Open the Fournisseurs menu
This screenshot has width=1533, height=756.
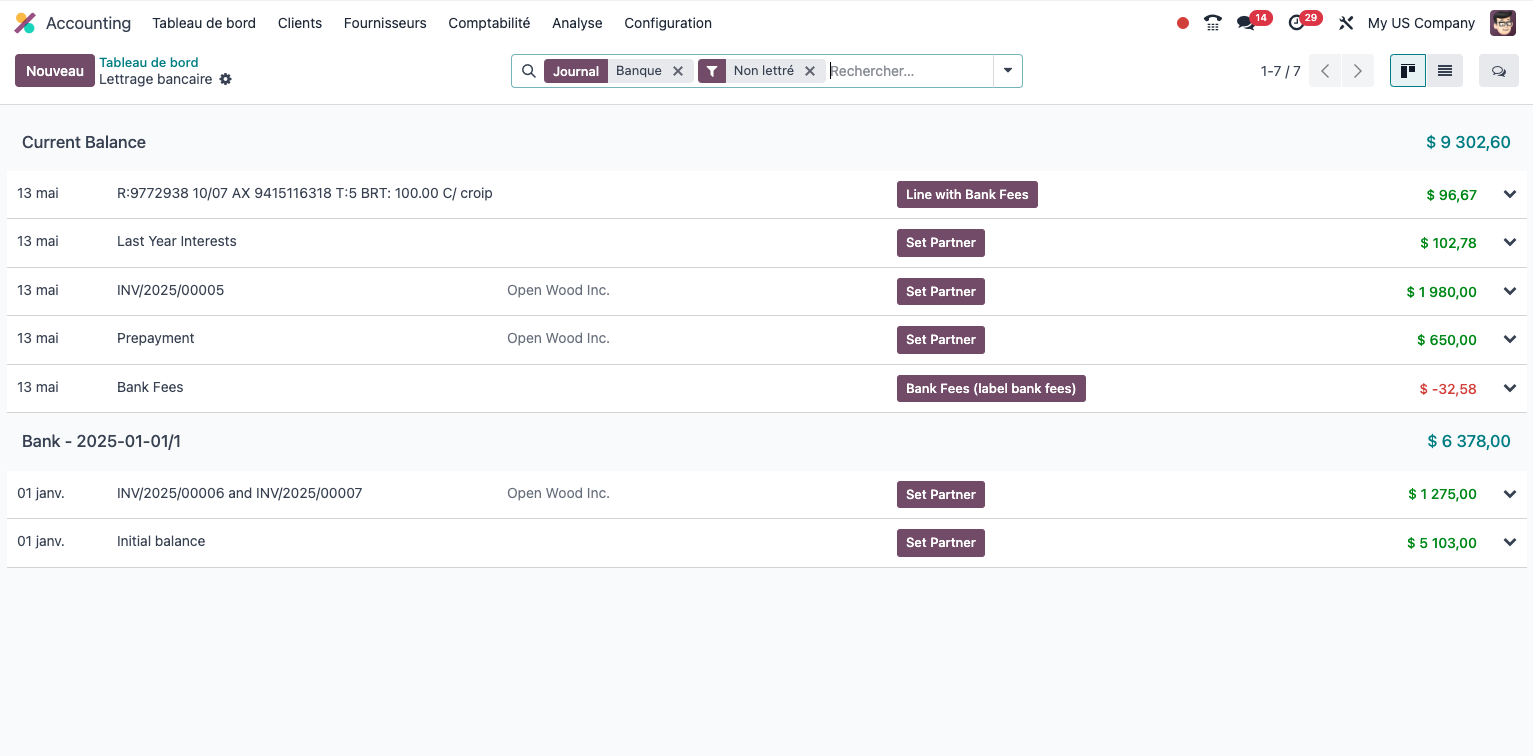[385, 23]
